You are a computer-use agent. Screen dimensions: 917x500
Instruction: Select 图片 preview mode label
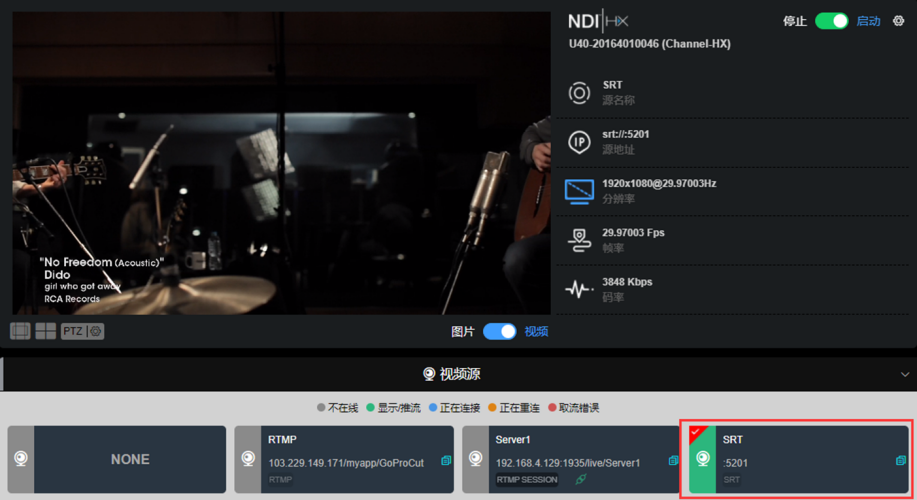click(463, 332)
